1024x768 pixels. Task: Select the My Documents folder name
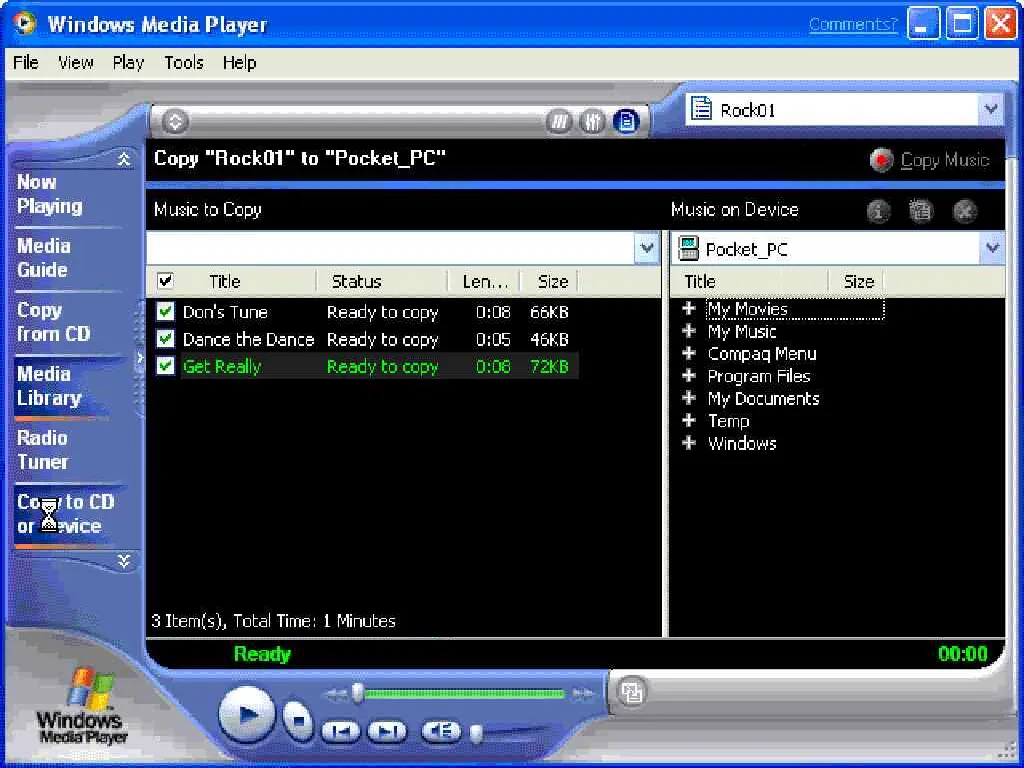pos(763,398)
